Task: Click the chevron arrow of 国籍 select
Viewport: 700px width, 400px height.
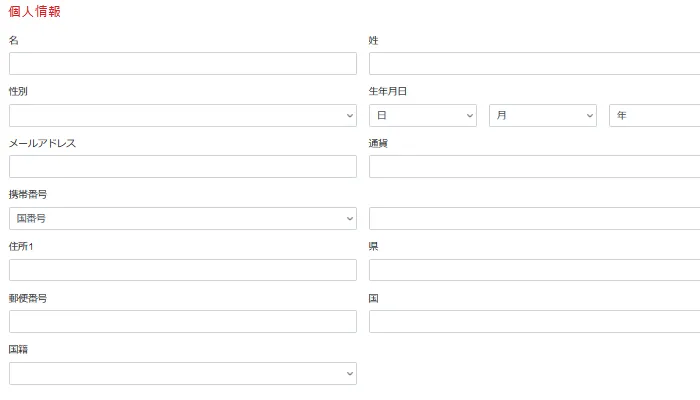Action: (349, 374)
